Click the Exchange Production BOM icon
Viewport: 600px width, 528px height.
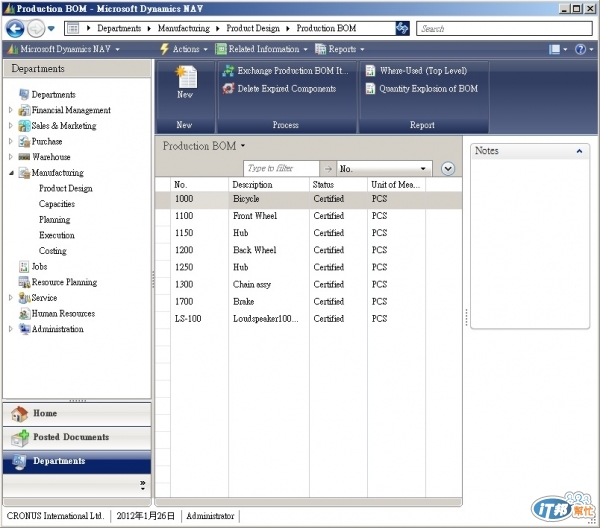click(x=228, y=71)
